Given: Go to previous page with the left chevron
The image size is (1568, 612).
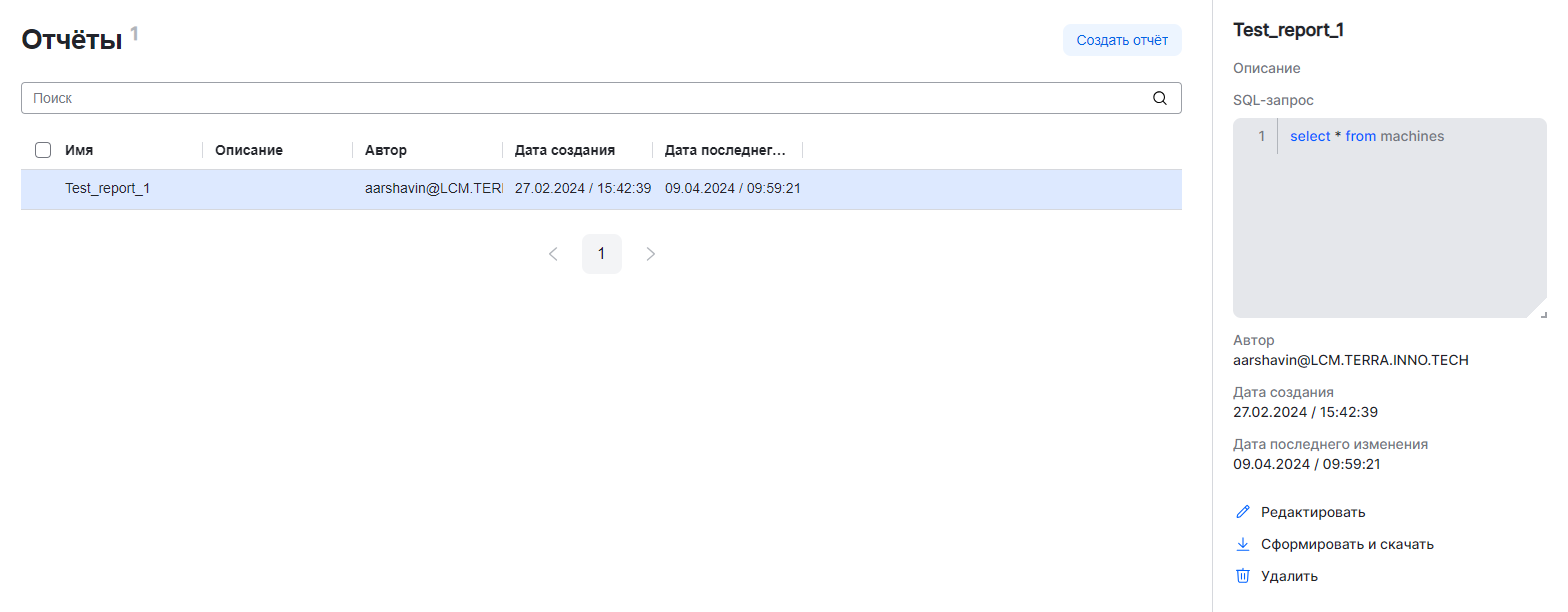Looking at the screenshot, I should pyautogui.click(x=553, y=254).
